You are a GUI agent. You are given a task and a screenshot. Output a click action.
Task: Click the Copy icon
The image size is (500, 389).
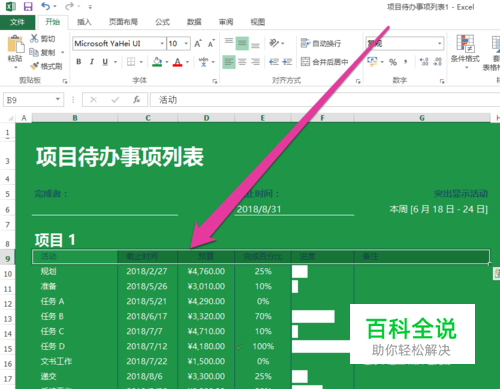(x=34, y=52)
